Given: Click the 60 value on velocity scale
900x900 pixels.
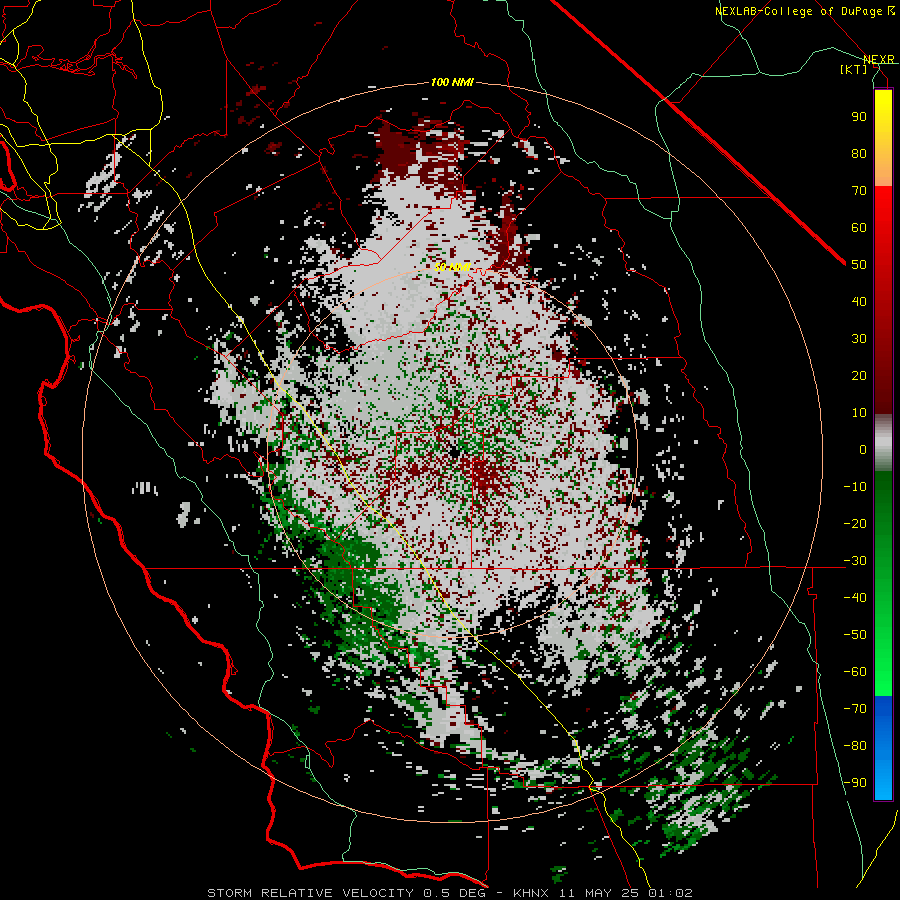Looking at the screenshot, I should 859,228.
